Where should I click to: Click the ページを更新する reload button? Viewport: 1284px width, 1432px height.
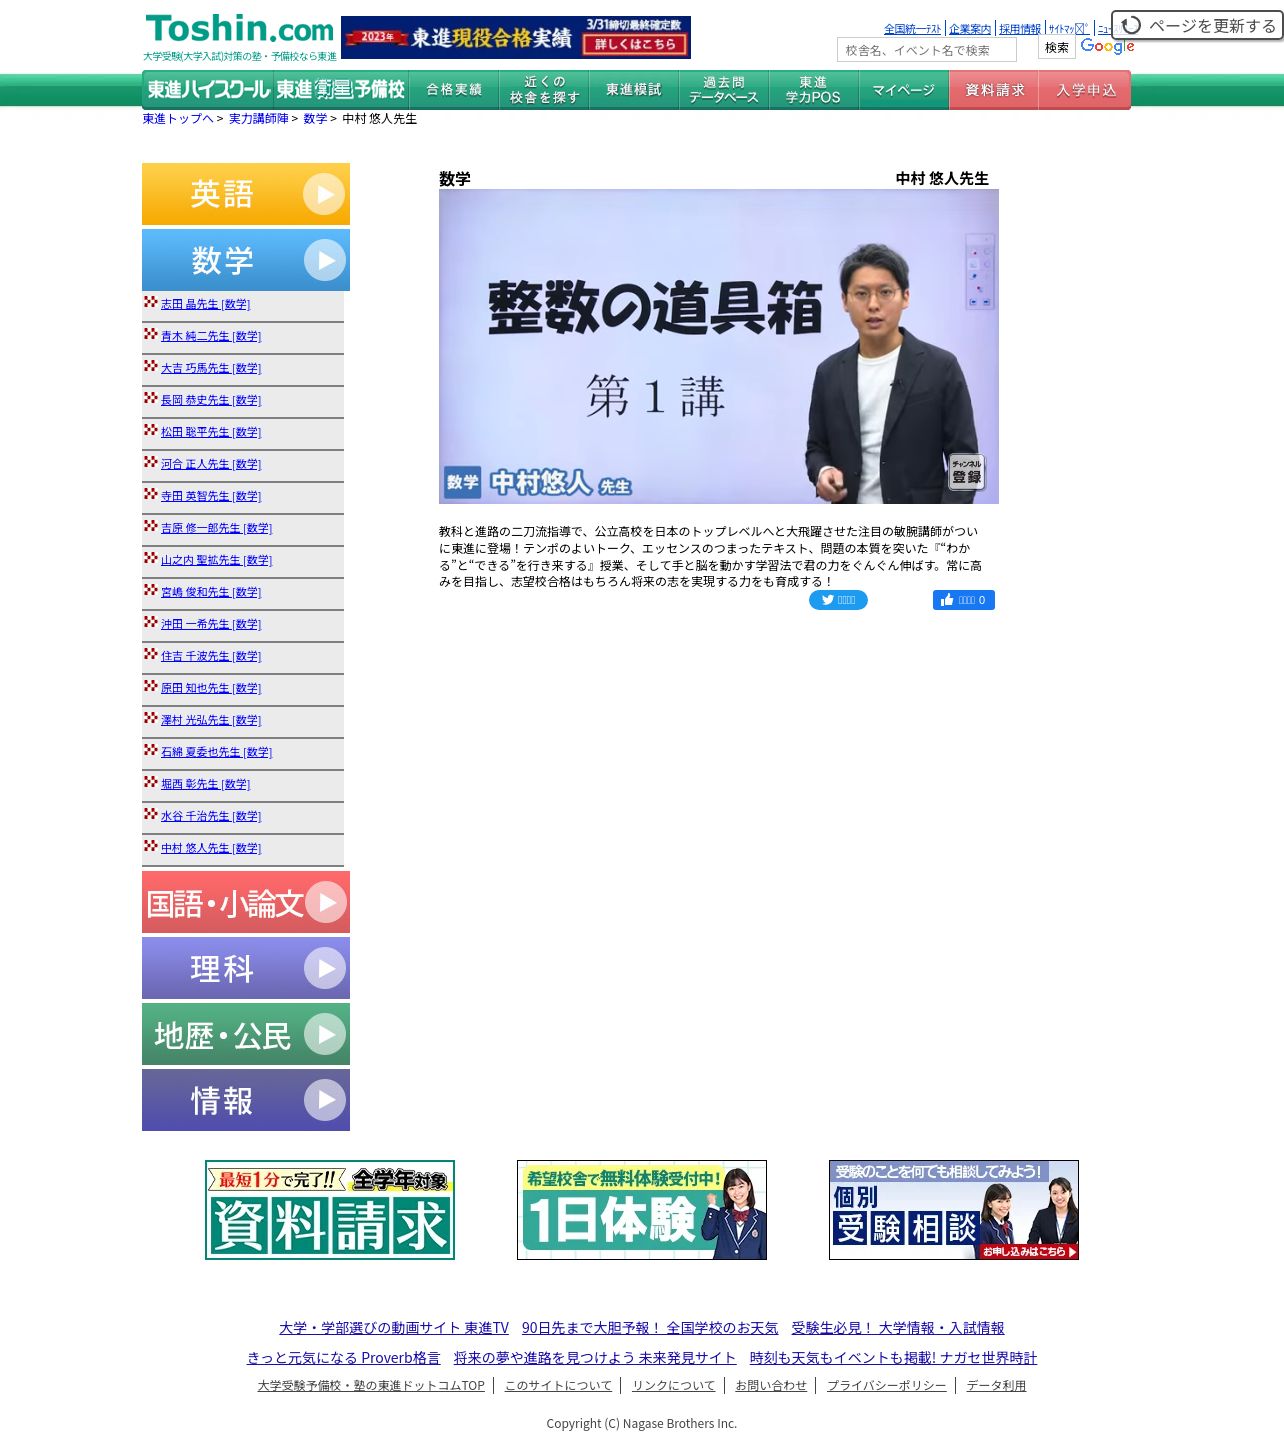pyautogui.click(x=1198, y=25)
